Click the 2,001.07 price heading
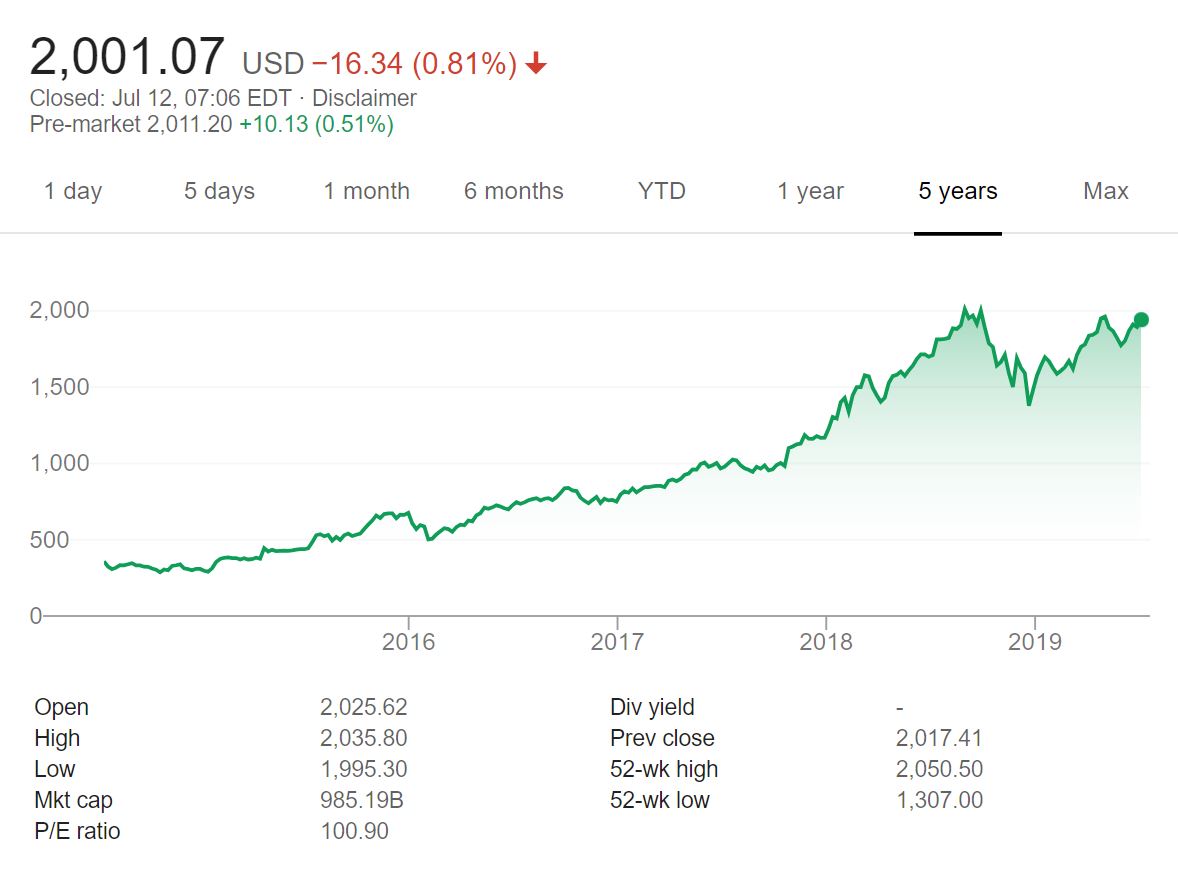Viewport: 1178px width, 873px height. click(127, 56)
